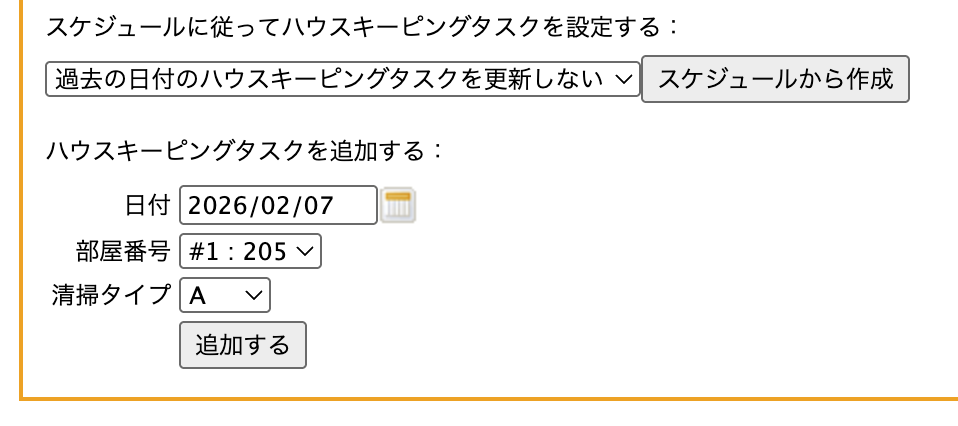Open the 清掃タイプ dropdown showing A
Screen dimensions: 958x426
(x=224, y=295)
